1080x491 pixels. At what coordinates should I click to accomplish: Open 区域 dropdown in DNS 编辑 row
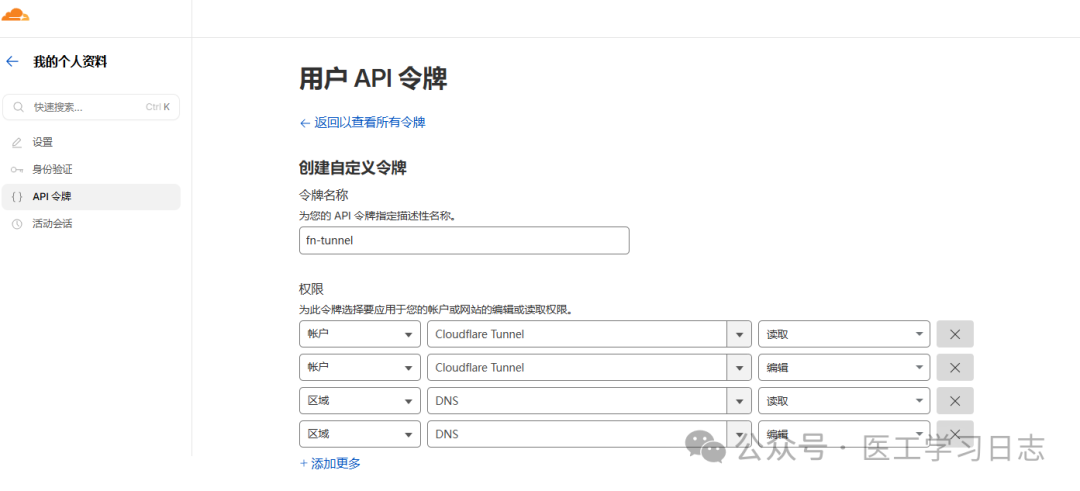pos(360,434)
